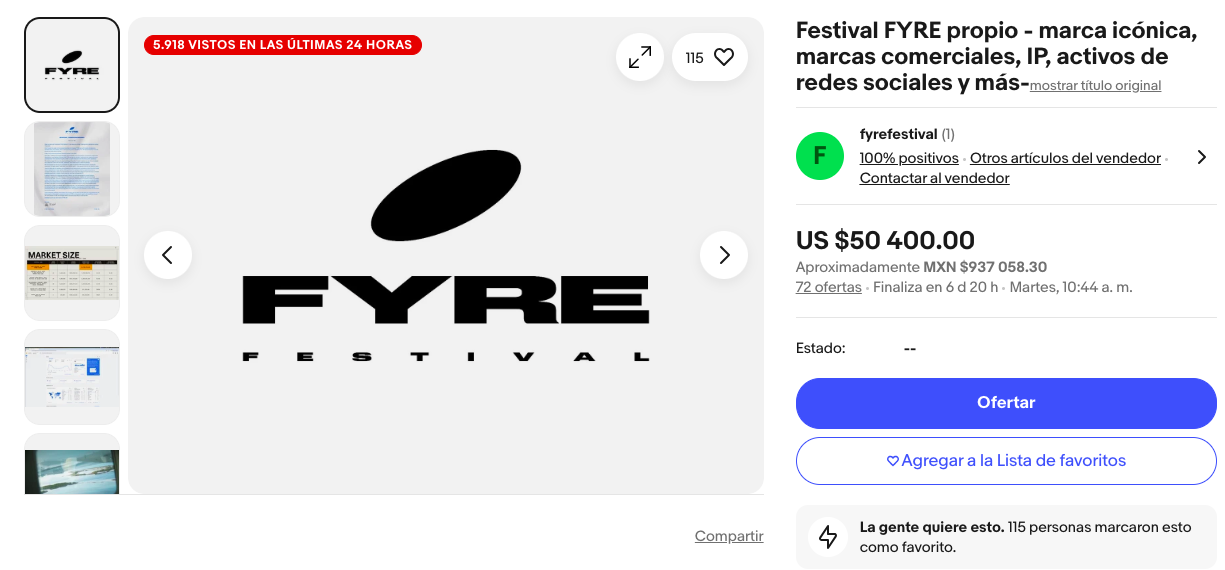Add item to Lista de favoritos
Viewport: 1225px width, 570px height.
(x=1006, y=461)
